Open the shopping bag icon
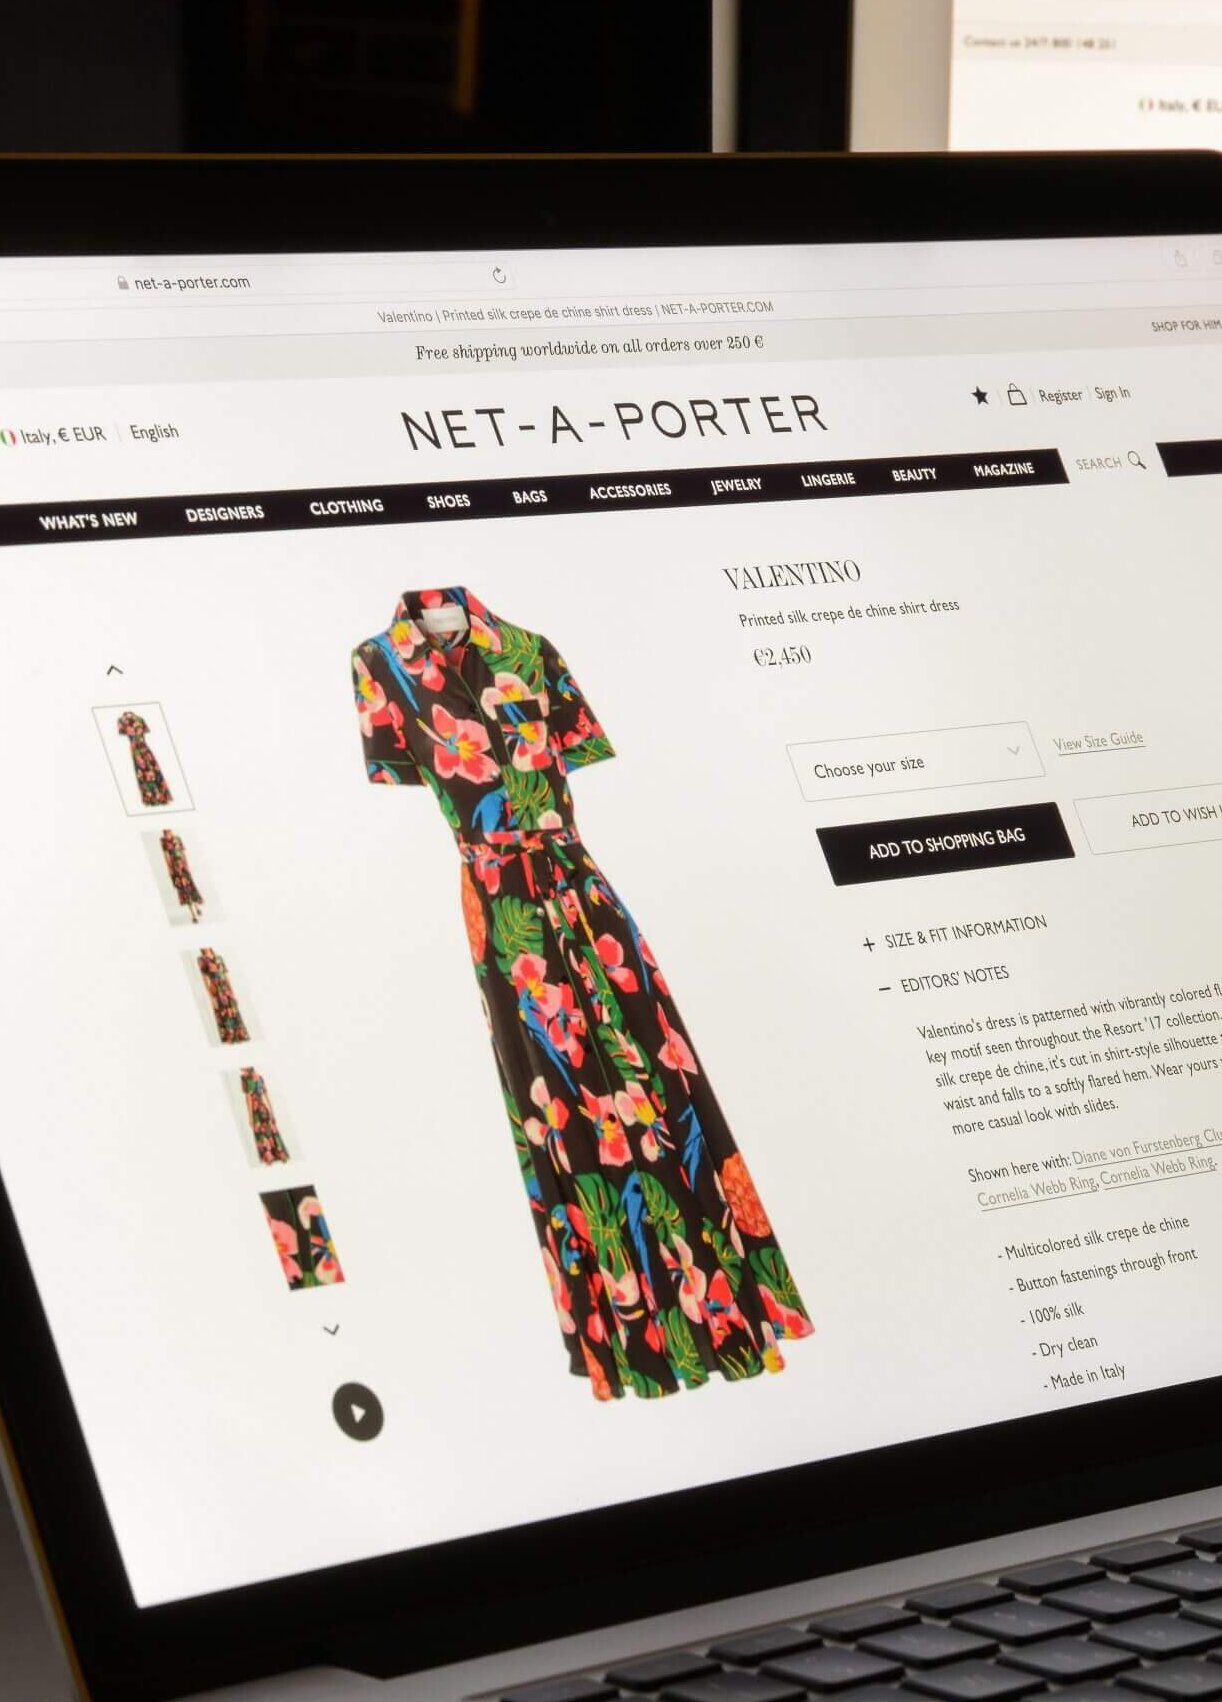Image resolution: width=1222 pixels, height=1702 pixels. (1016, 394)
